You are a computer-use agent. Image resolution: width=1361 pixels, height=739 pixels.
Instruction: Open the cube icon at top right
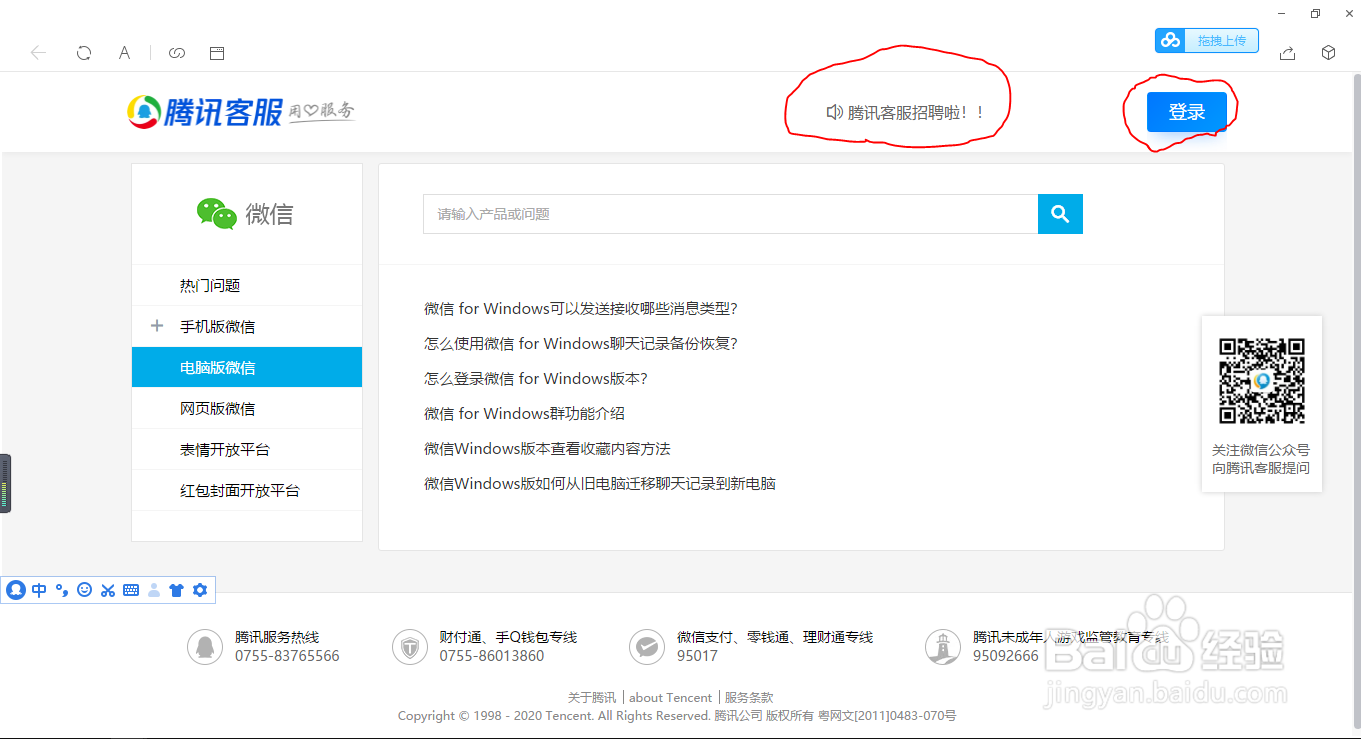(1329, 53)
